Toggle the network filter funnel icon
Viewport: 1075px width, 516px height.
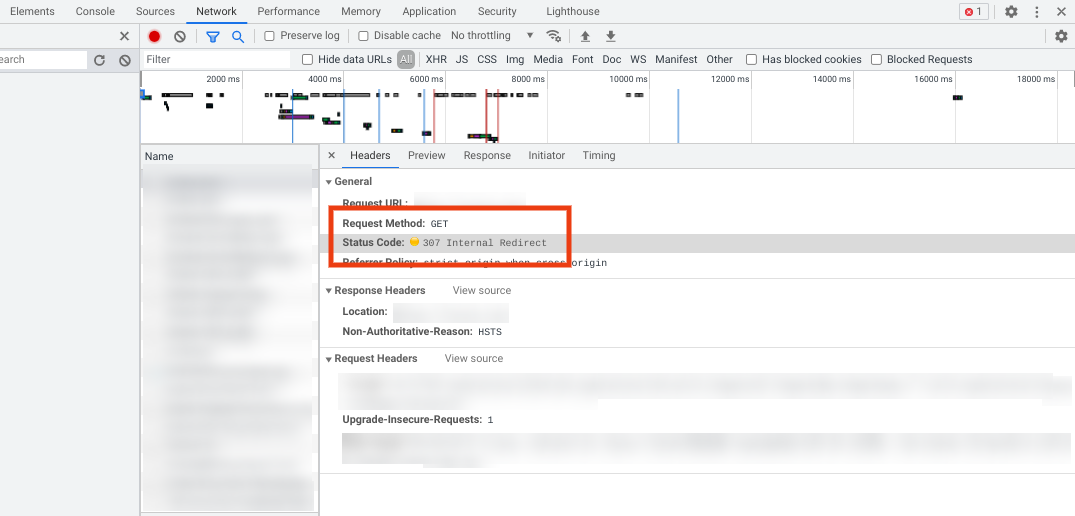pos(213,36)
